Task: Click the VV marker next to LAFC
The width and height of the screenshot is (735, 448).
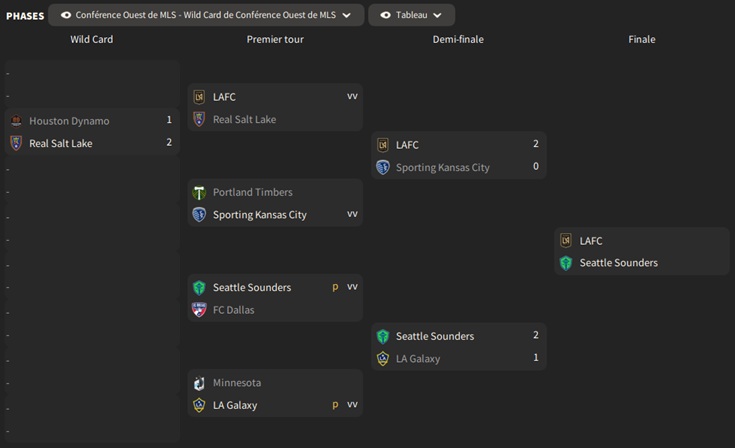Action: [352, 97]
